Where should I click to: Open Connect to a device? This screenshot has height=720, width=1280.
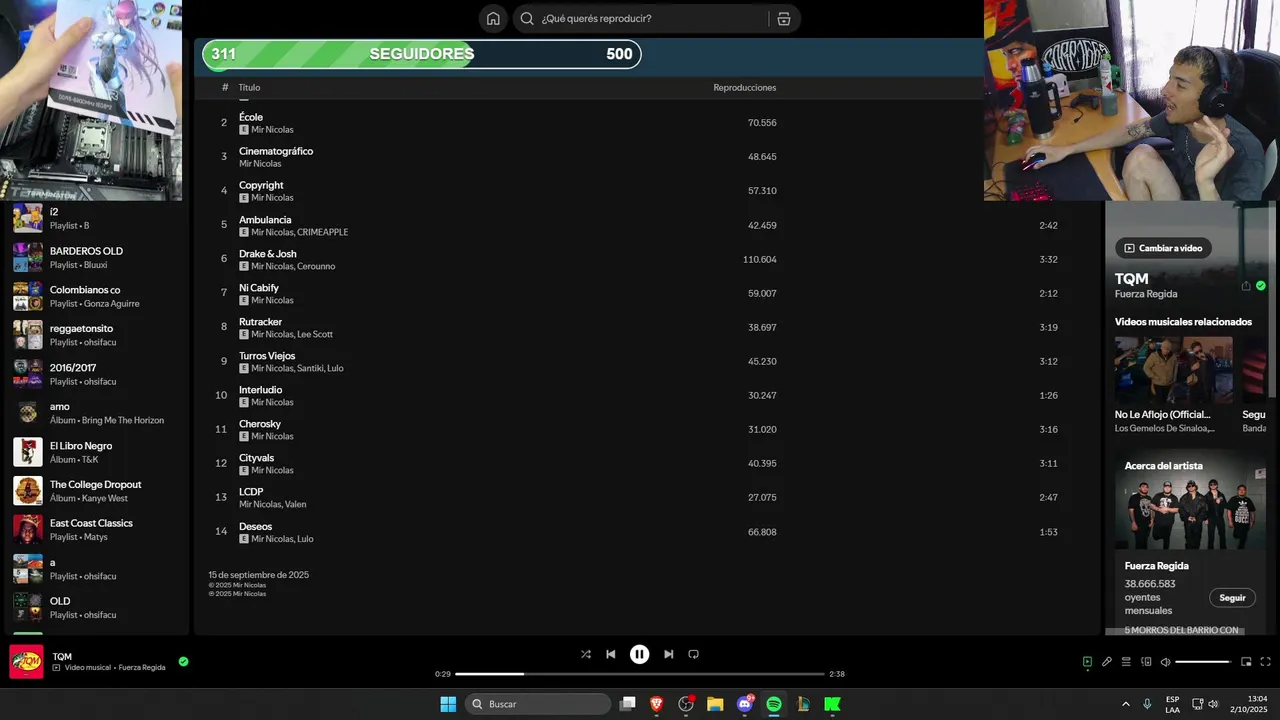(x=1146, y=661)
